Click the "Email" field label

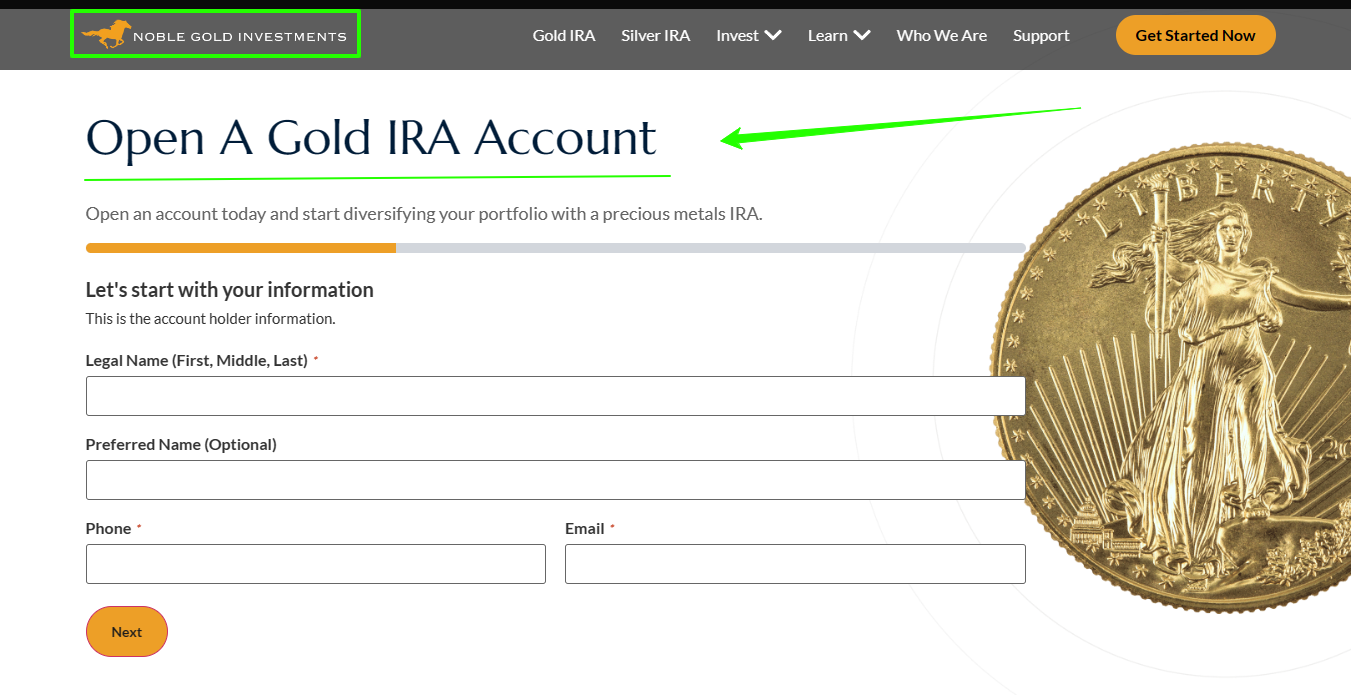[x=585, y=528]
